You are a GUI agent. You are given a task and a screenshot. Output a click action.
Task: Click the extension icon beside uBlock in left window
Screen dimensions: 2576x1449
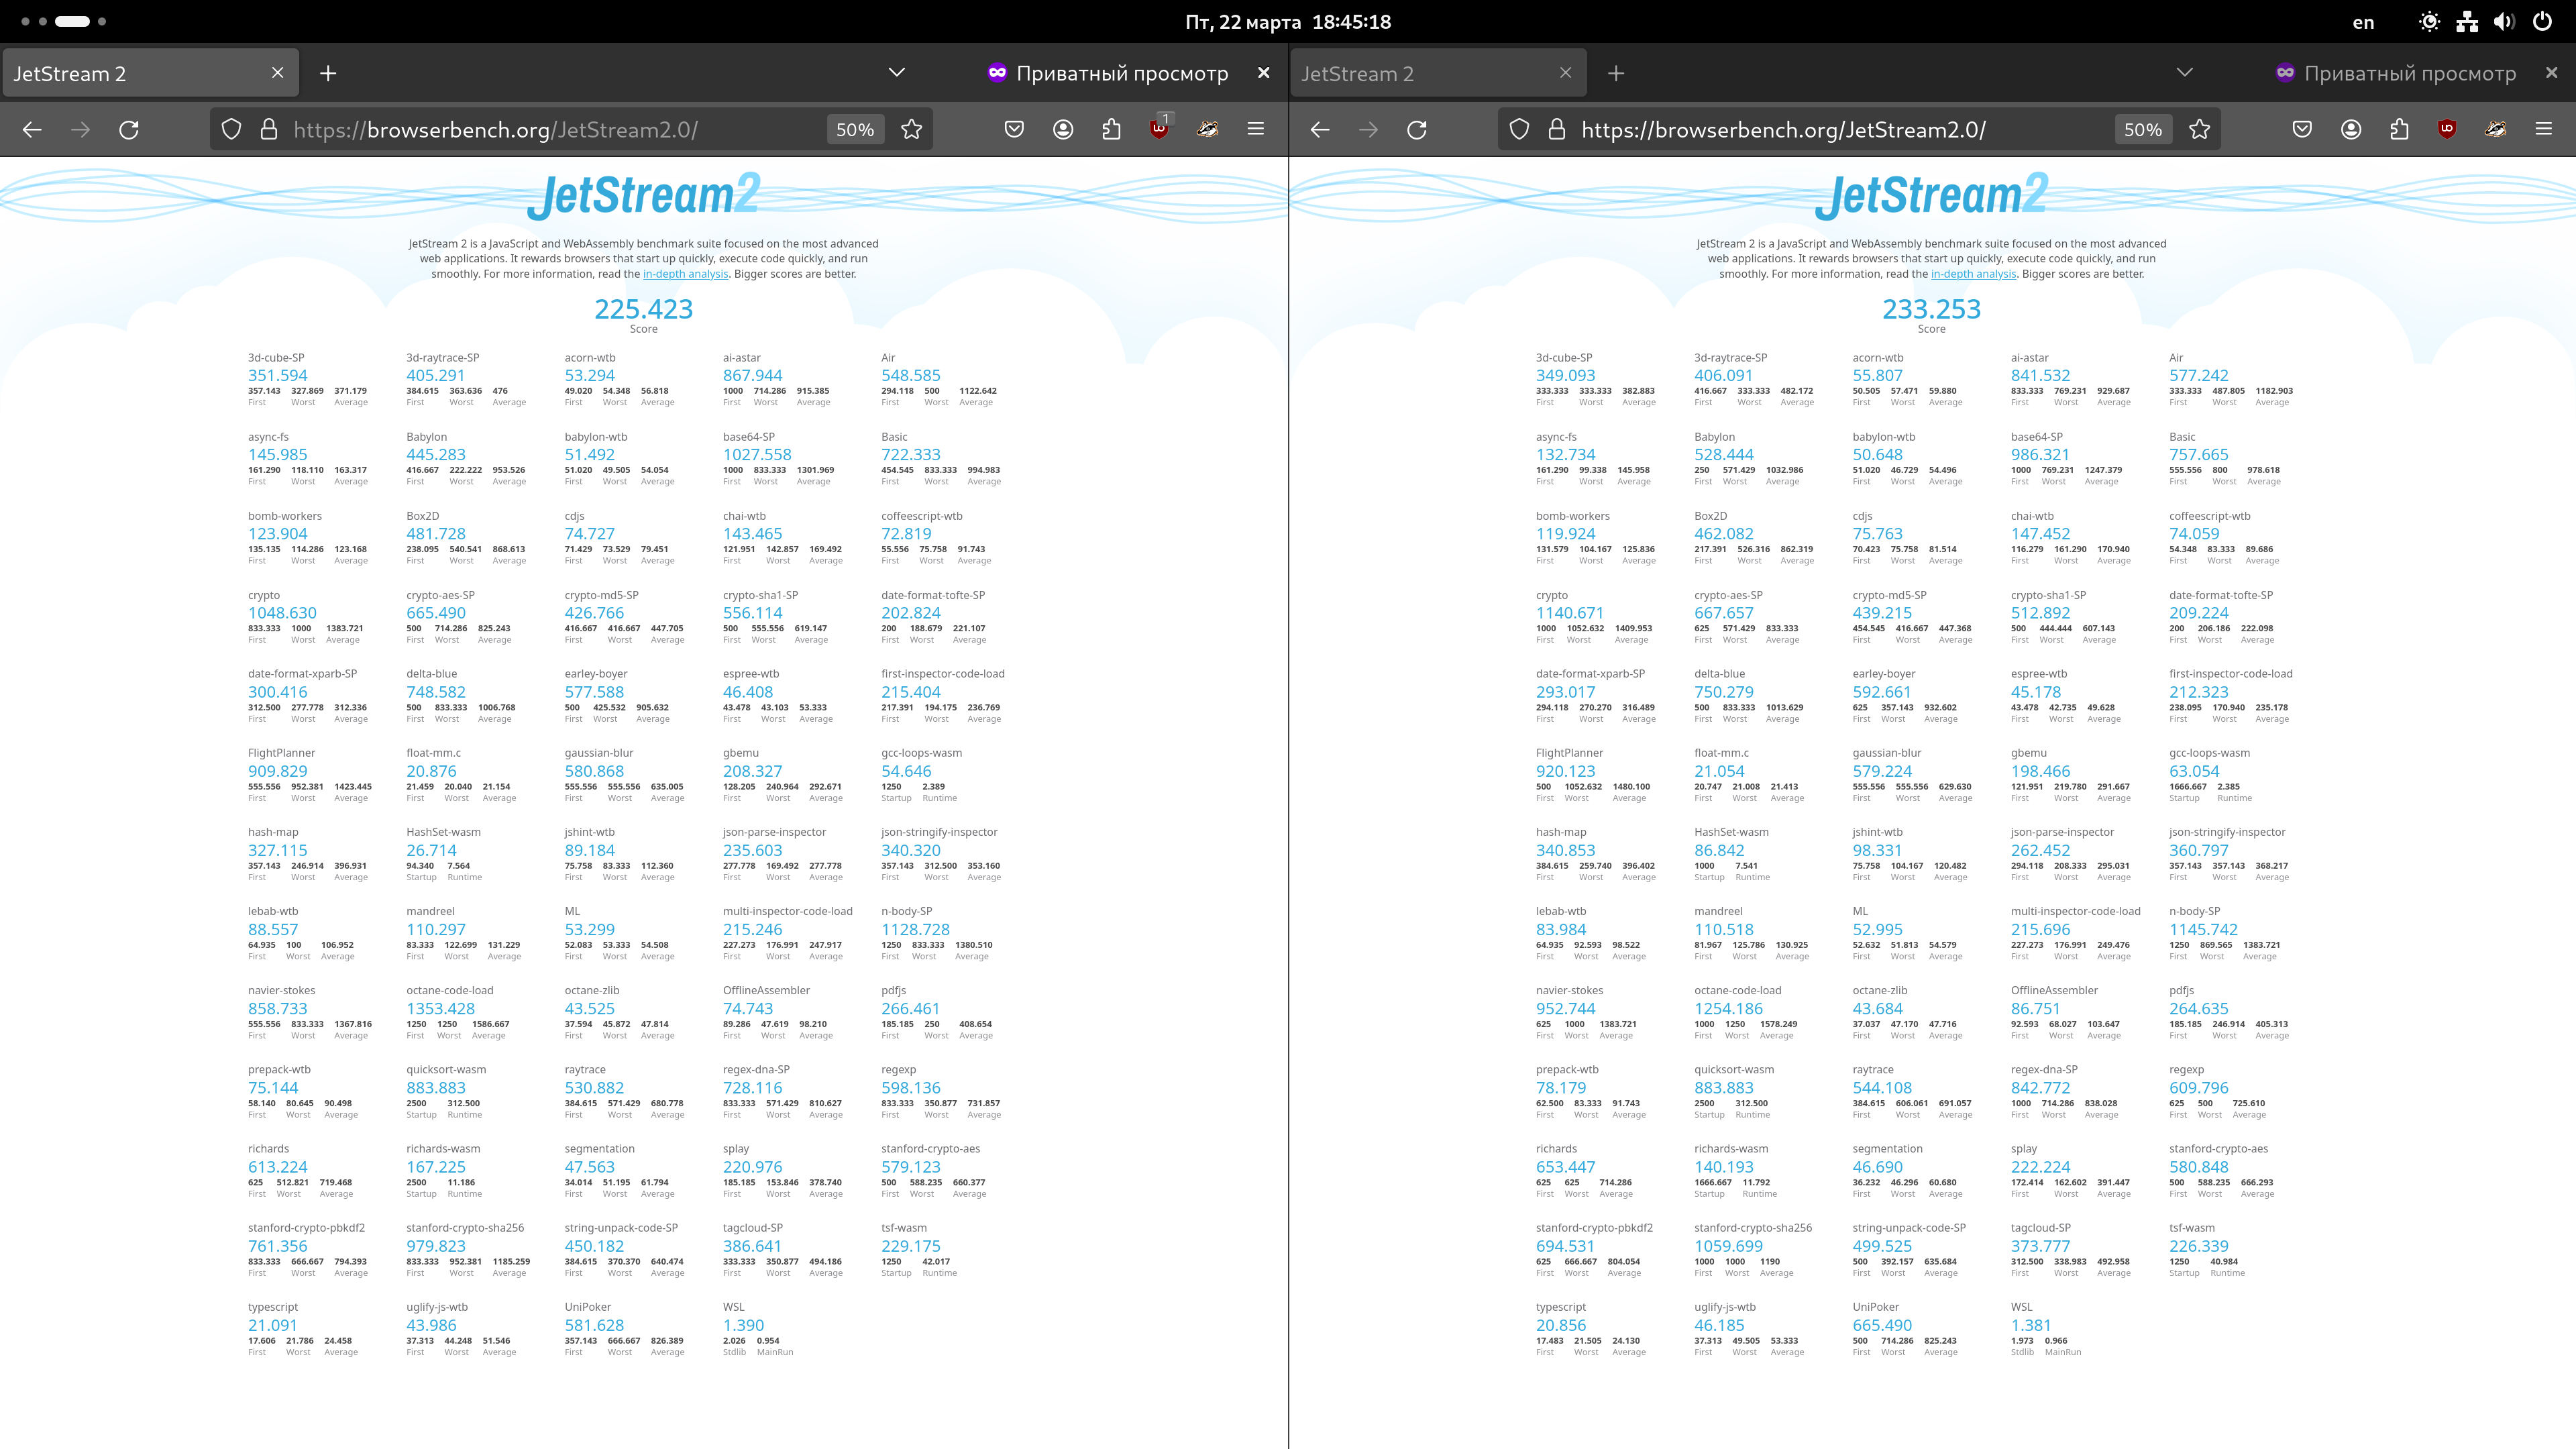pos(1207,129)
